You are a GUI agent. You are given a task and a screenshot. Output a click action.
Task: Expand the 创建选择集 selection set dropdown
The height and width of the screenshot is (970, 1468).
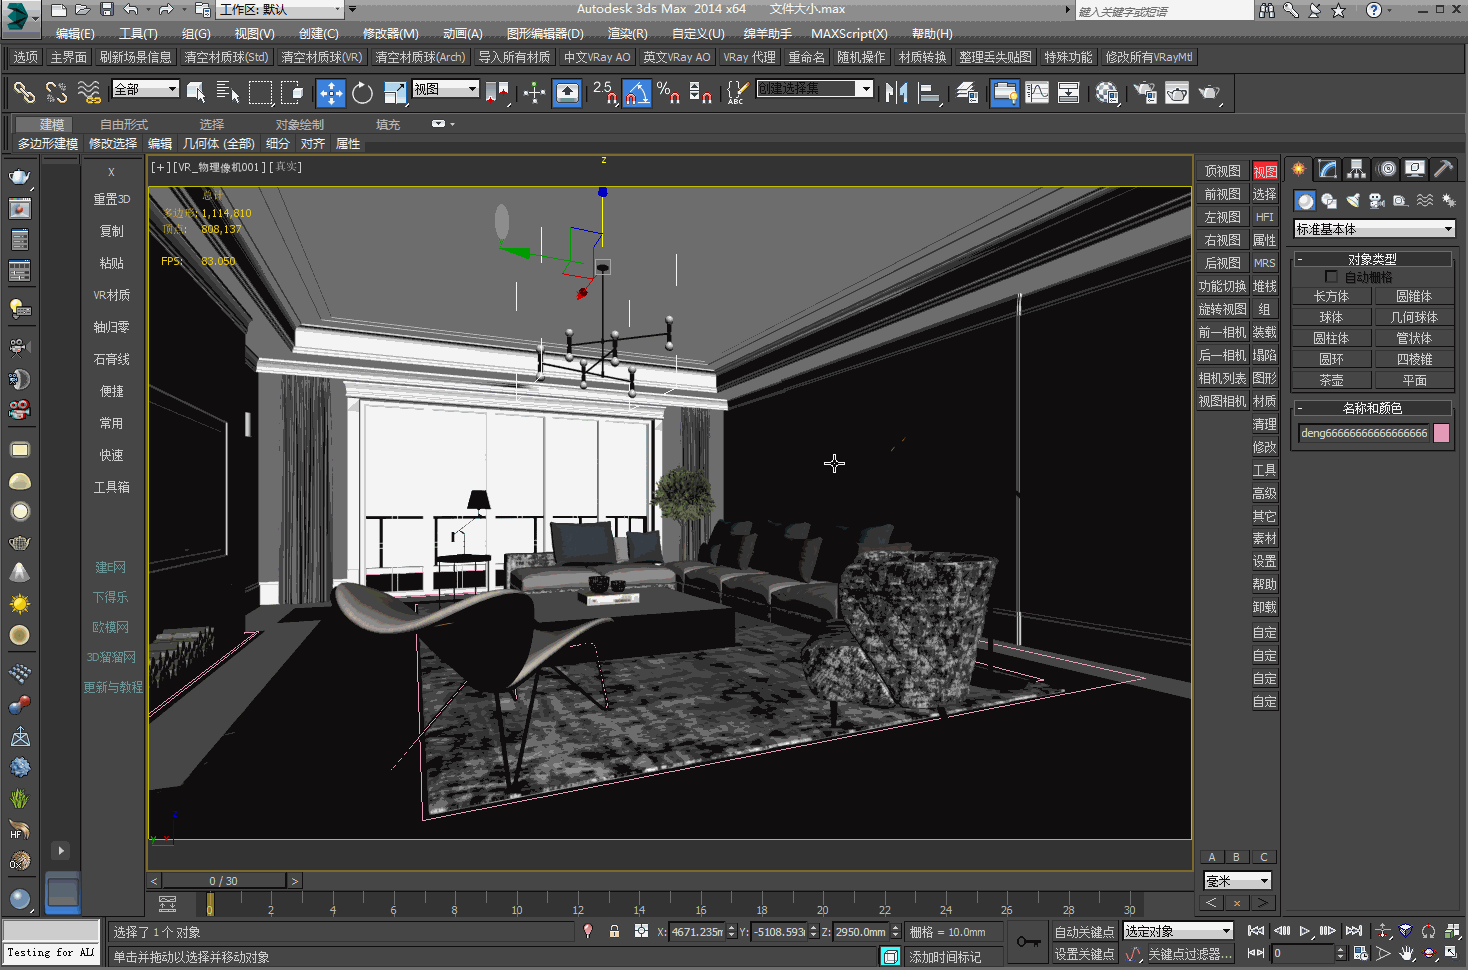point(866,89)
